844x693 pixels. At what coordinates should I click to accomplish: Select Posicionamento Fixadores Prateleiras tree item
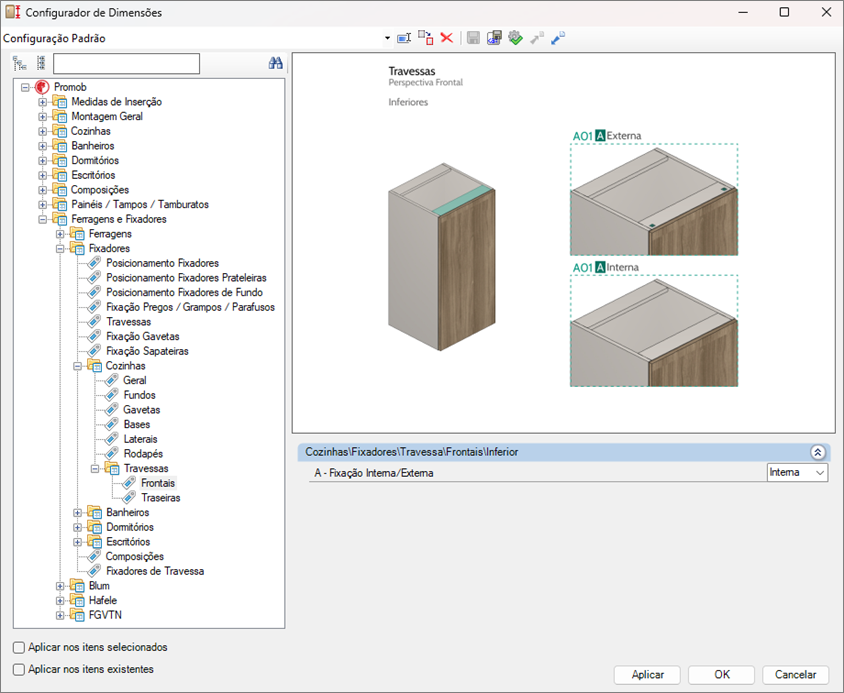[x=186, y=277]
